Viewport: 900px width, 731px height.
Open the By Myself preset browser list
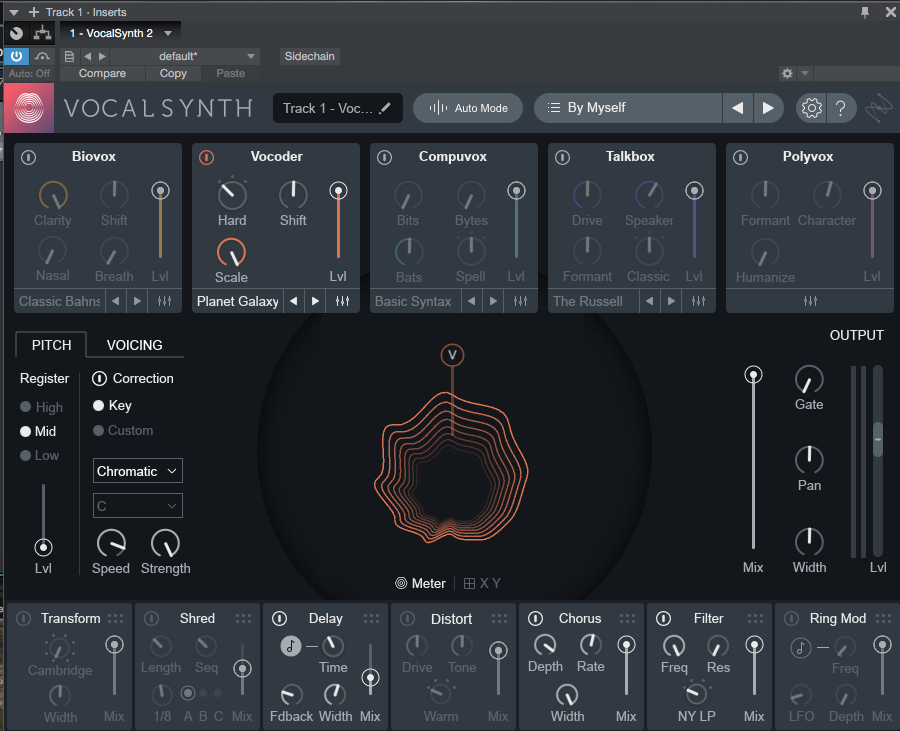point(628,108)
